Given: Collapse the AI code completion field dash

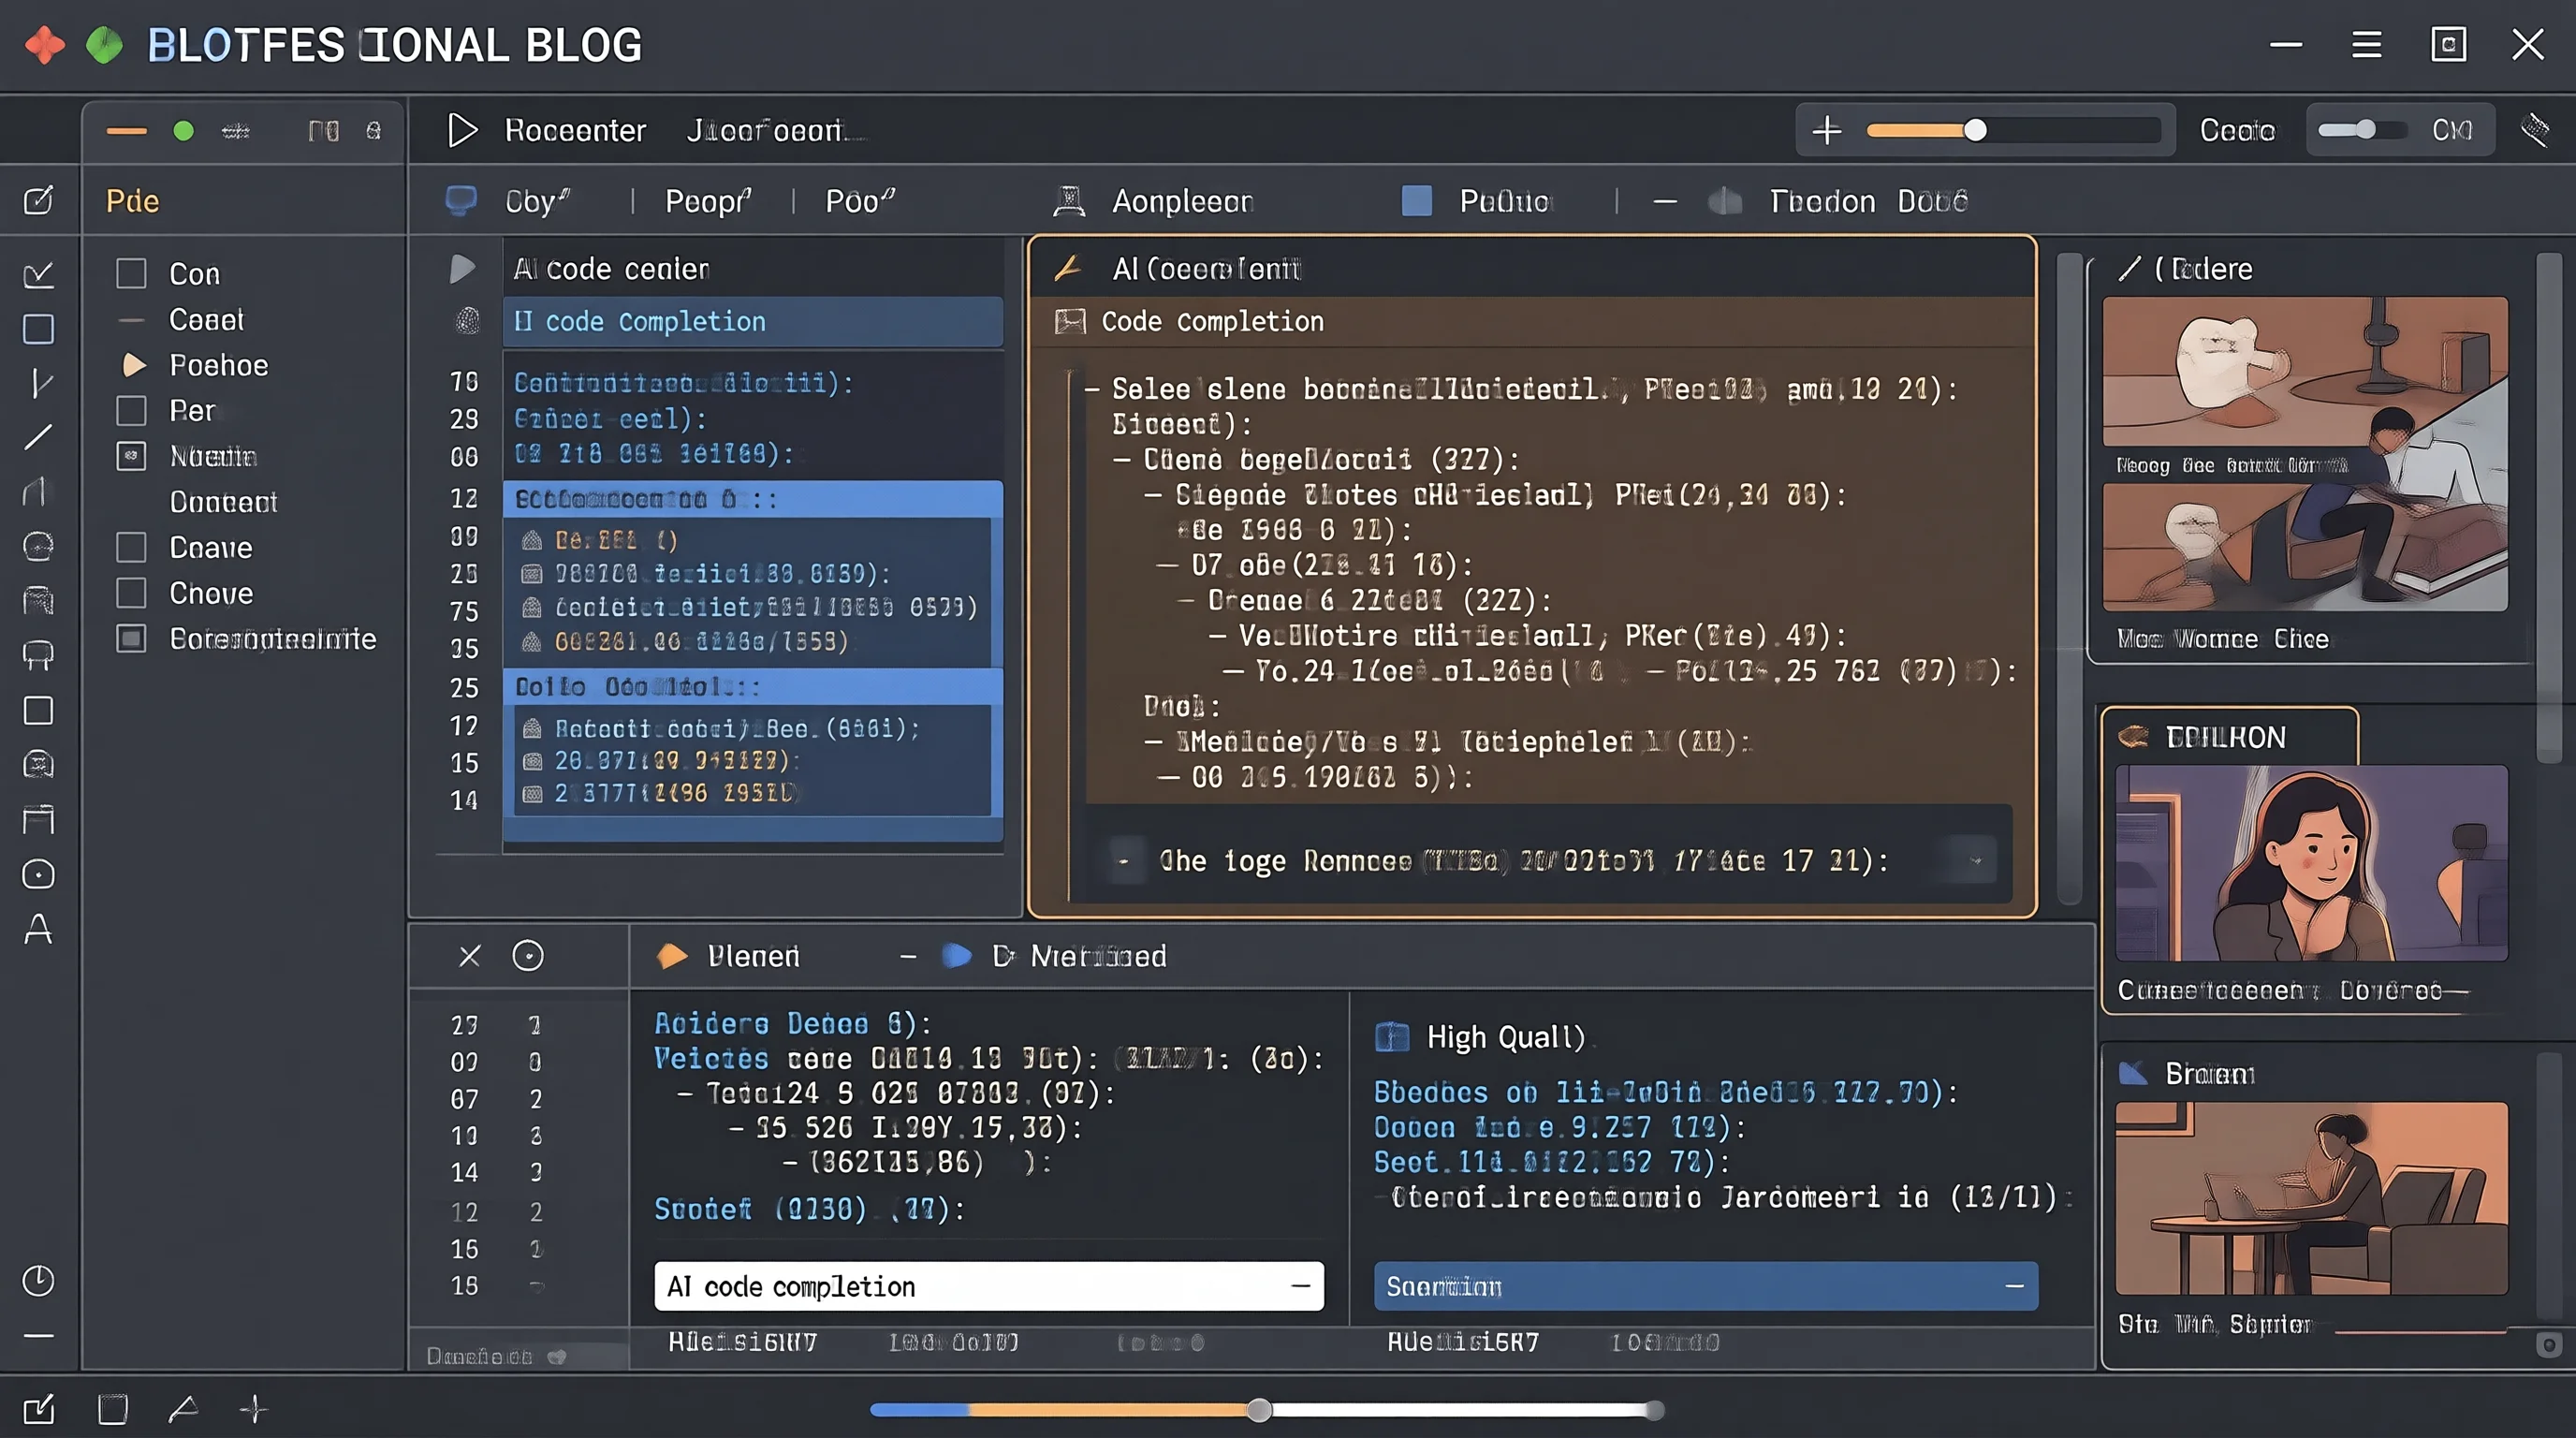Looking at the screenshot, I should point(1300,1286).
